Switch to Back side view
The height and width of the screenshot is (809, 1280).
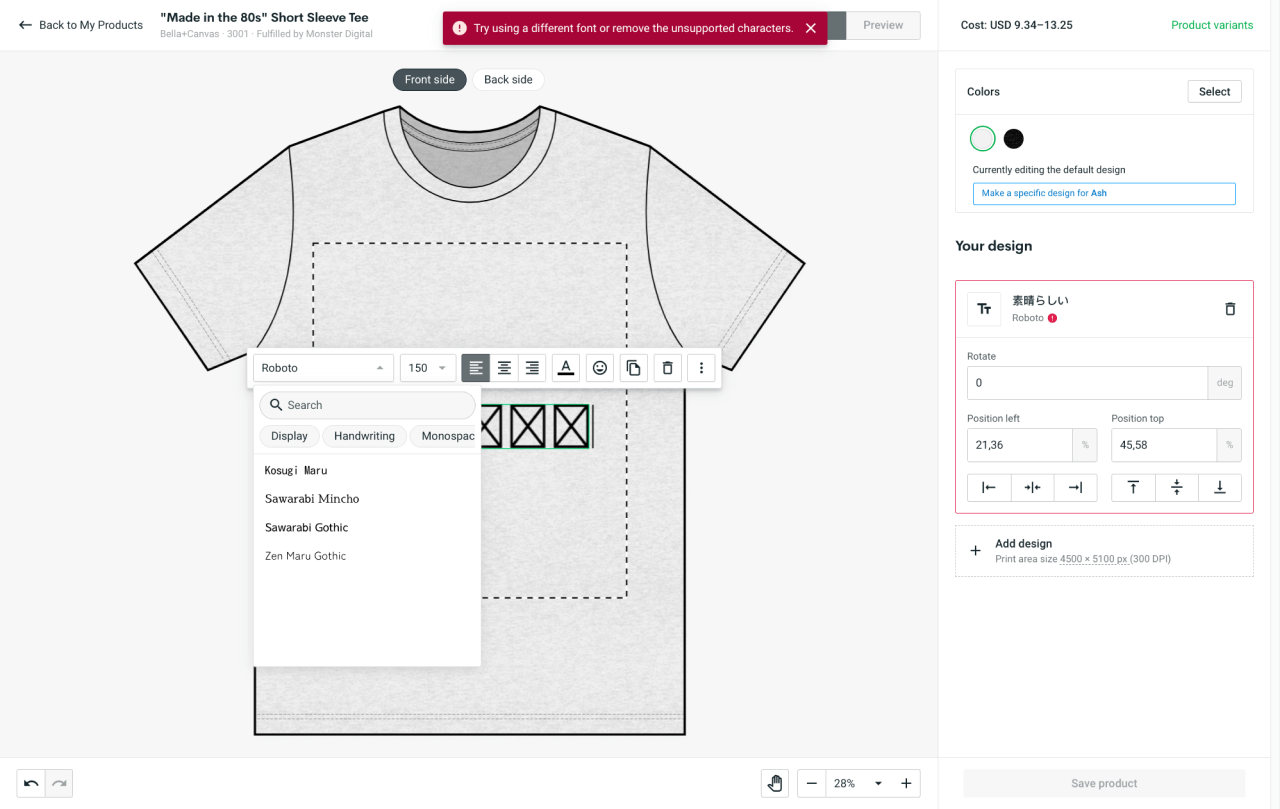pos(508,80)
